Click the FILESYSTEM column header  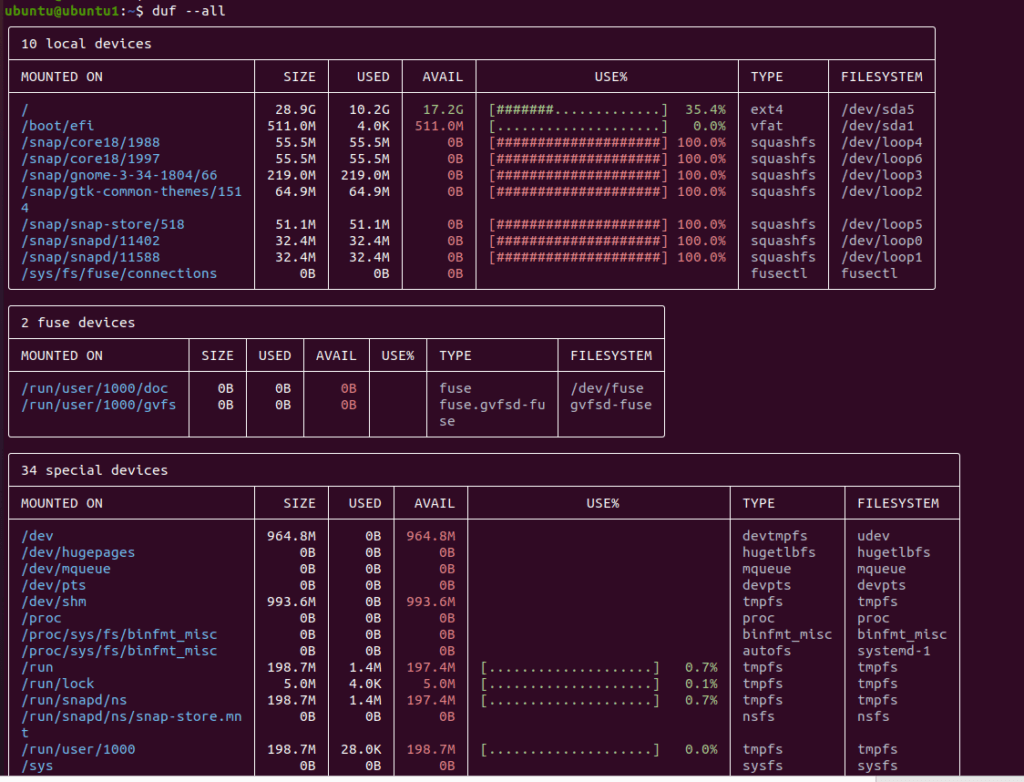click(883, 76)
